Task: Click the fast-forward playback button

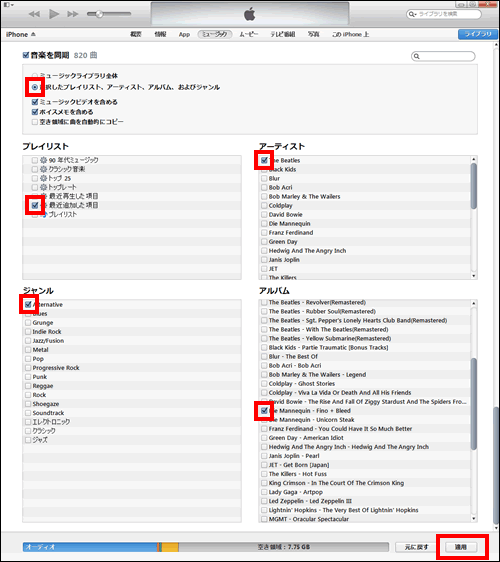Action: pyautogui.click(x=73, y=14)
